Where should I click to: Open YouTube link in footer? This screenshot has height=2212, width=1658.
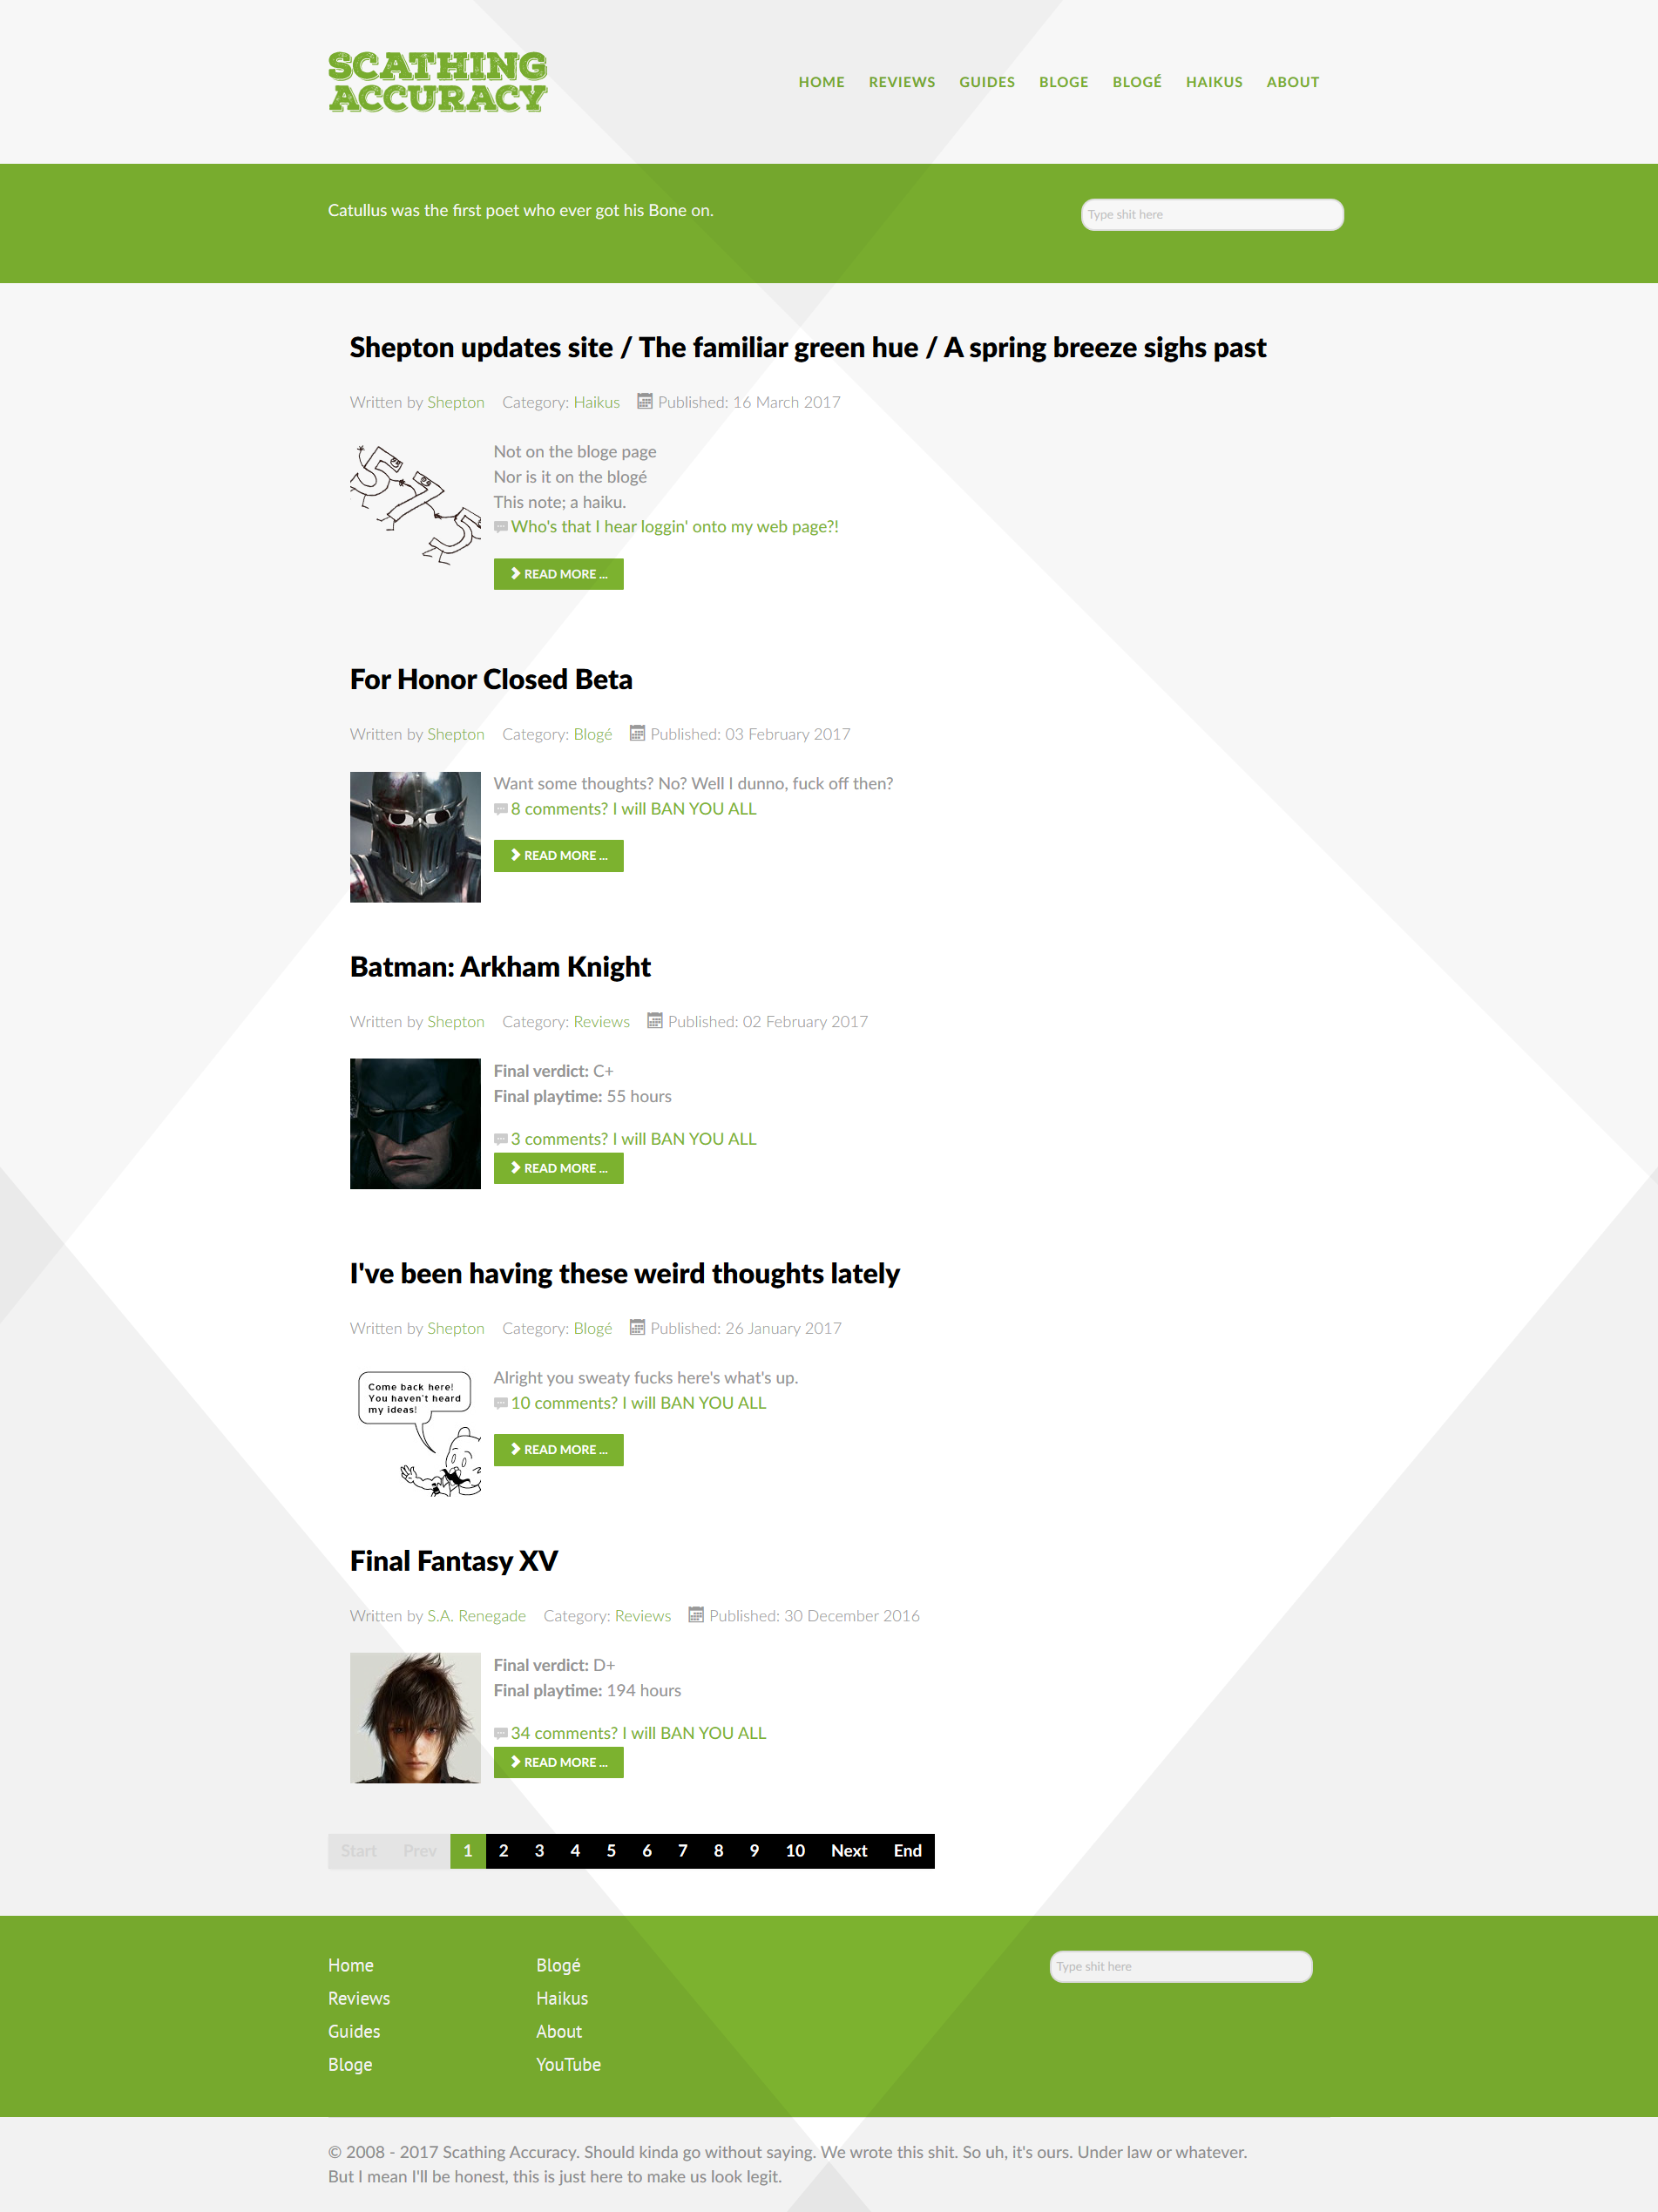pyautogui.click(x=568, y=2065)
